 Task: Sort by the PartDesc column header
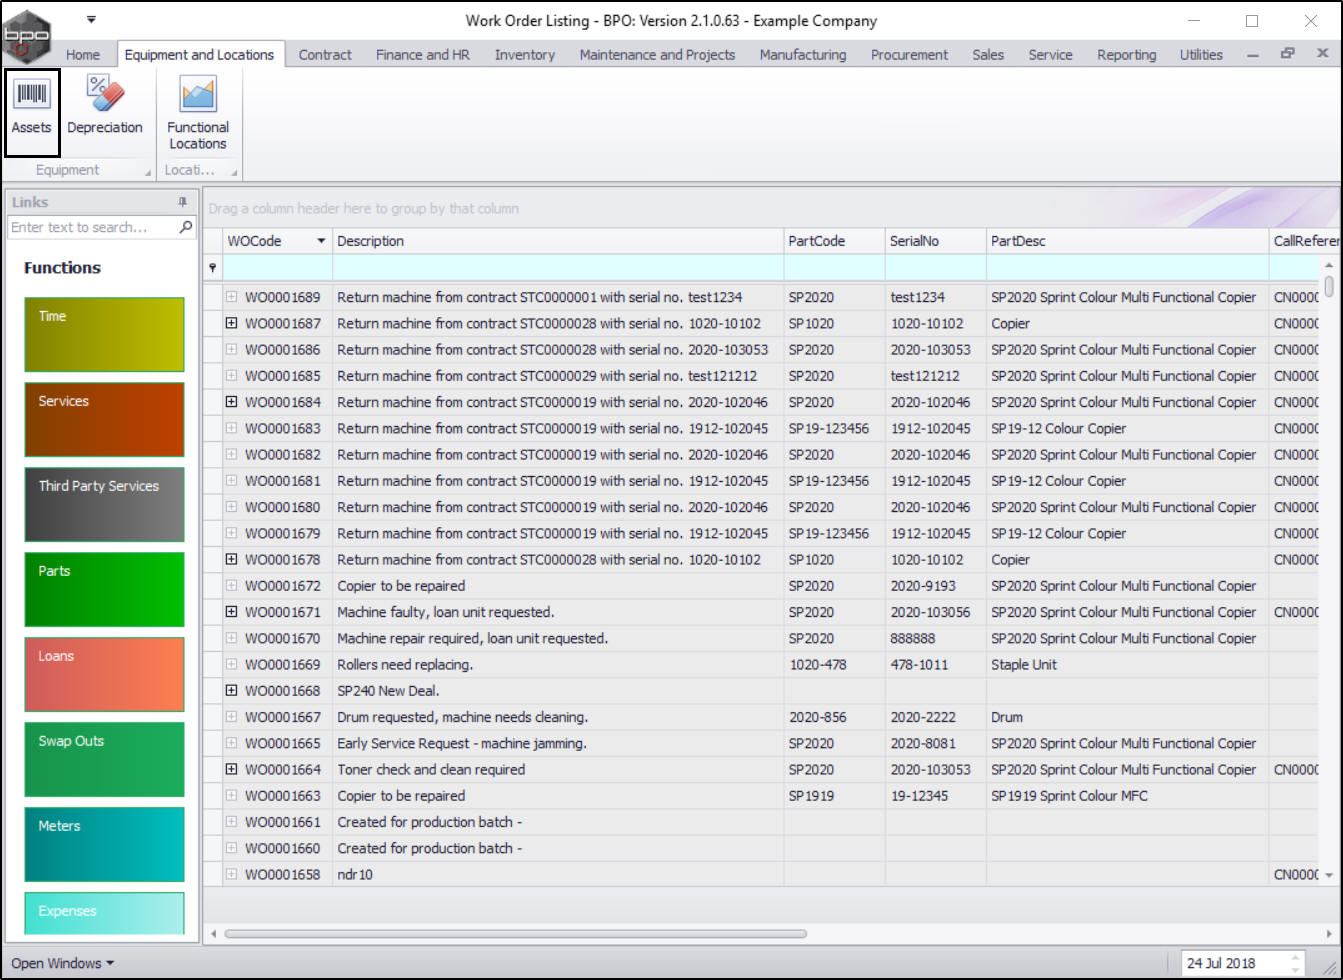tap(1128, 241)
